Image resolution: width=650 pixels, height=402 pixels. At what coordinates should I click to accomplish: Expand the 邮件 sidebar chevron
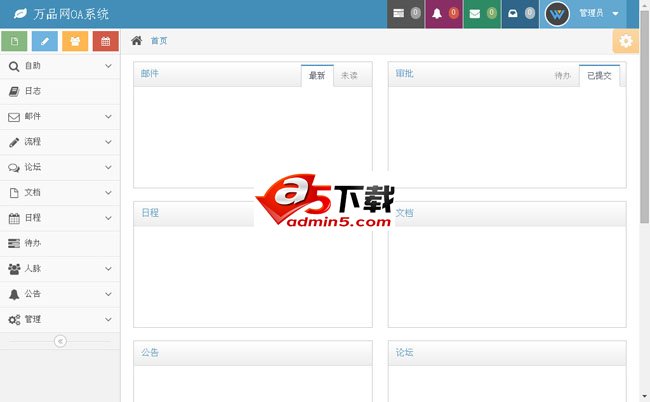(108, 116)
